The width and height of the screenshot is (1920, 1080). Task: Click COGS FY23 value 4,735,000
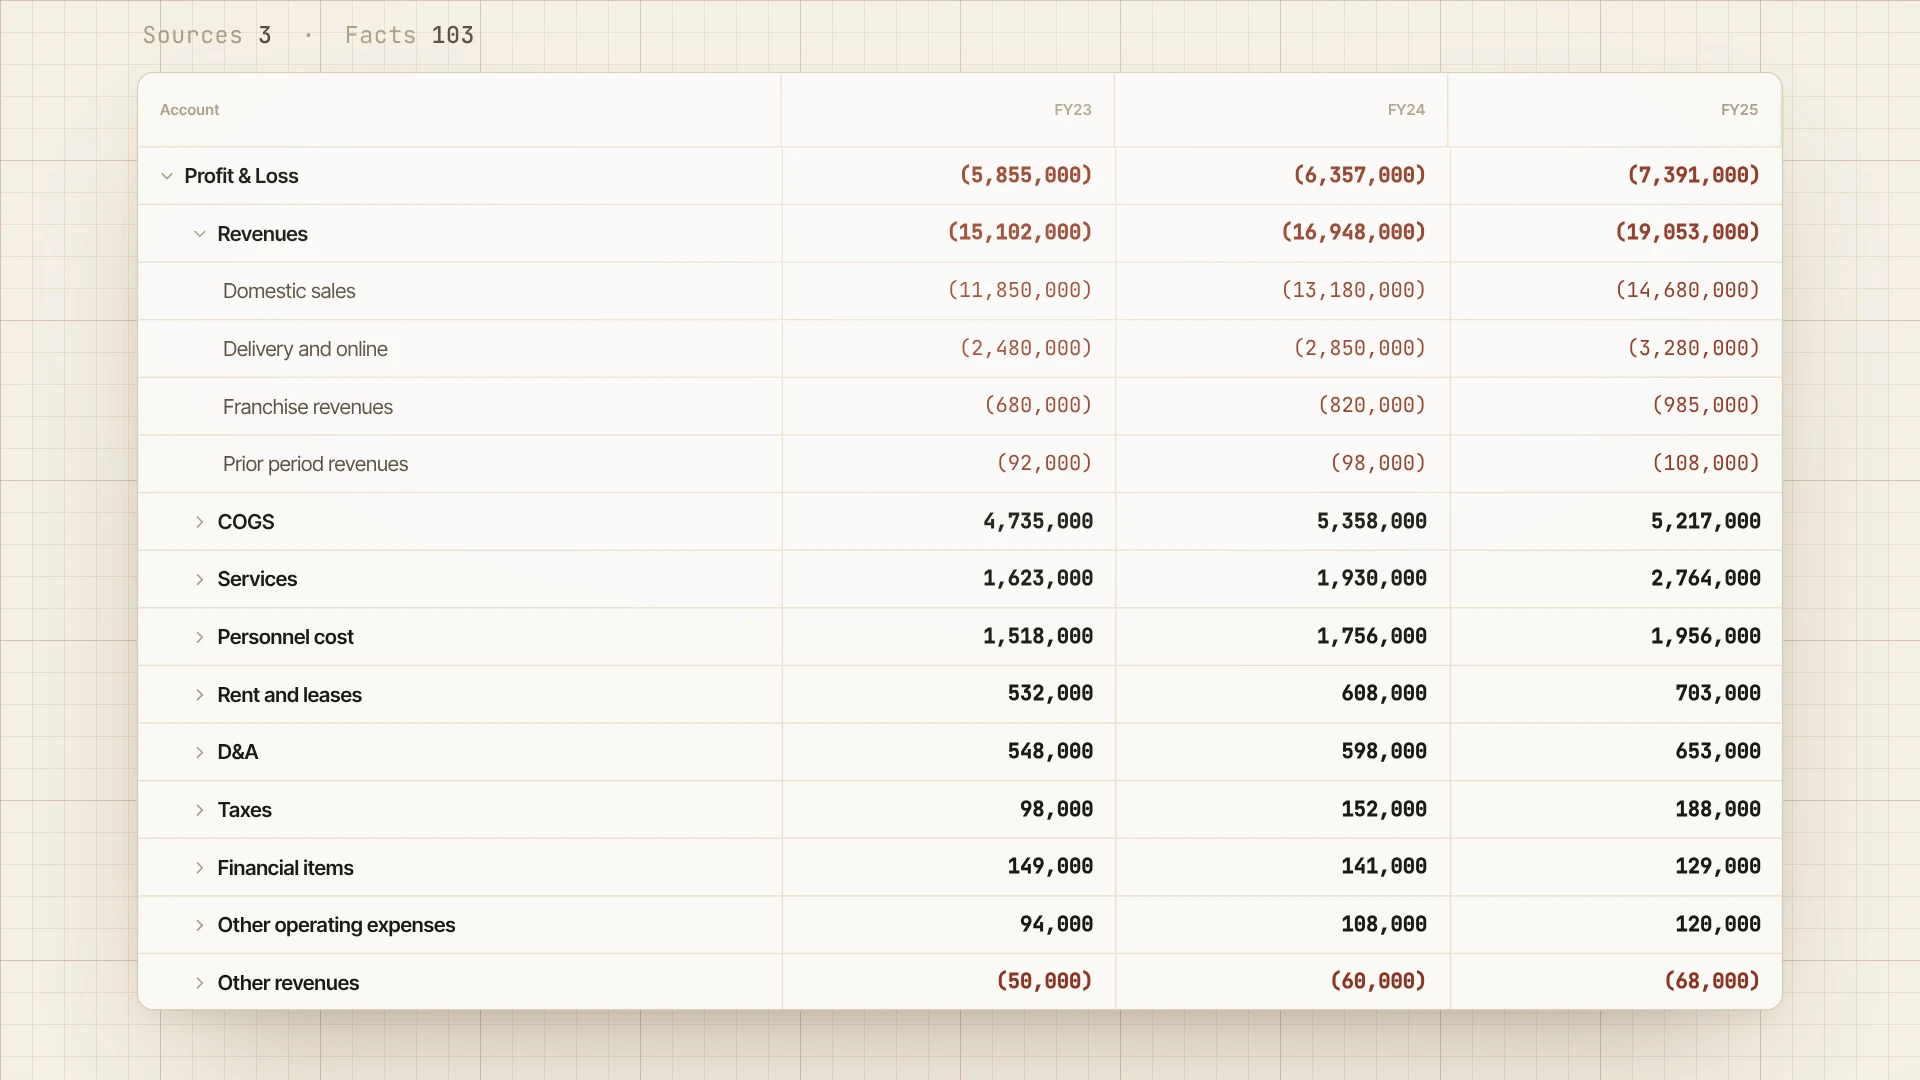point(1038,521)
